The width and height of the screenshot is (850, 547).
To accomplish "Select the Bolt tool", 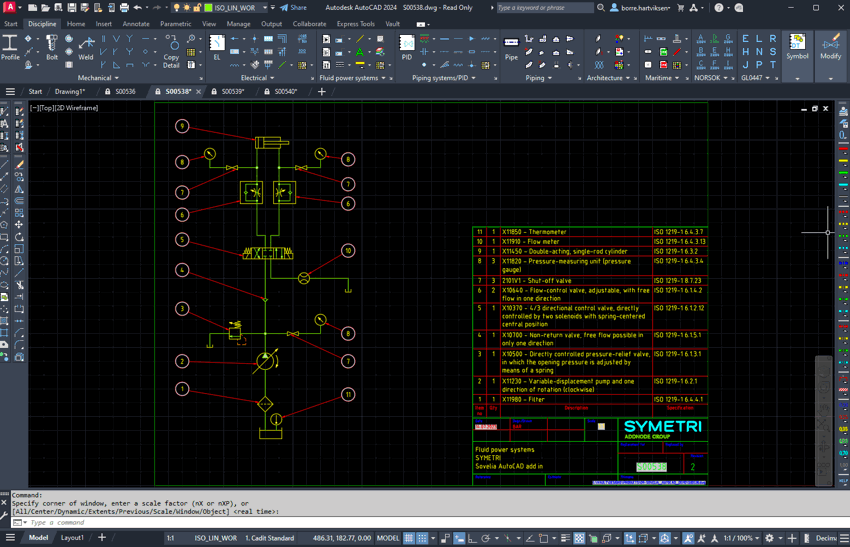I will point(52,47).
